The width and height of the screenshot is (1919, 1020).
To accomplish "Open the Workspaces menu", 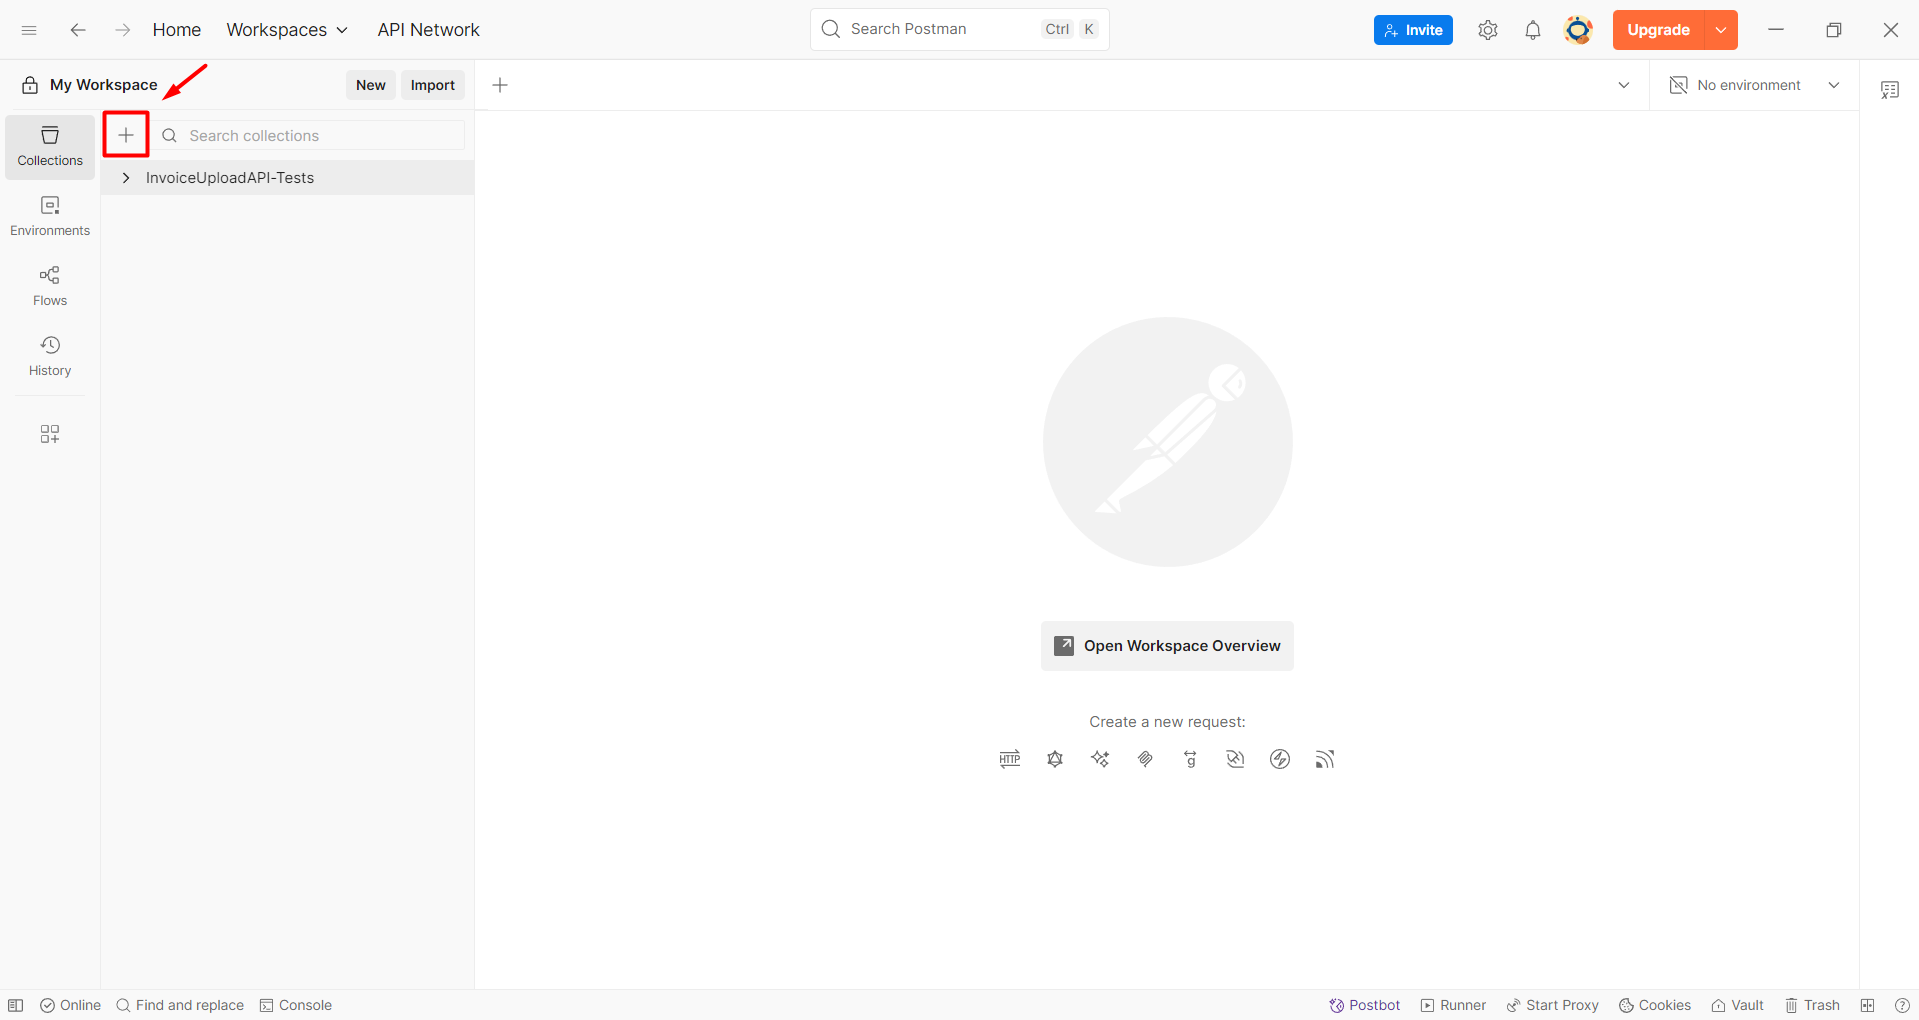I will pos(286,30).
